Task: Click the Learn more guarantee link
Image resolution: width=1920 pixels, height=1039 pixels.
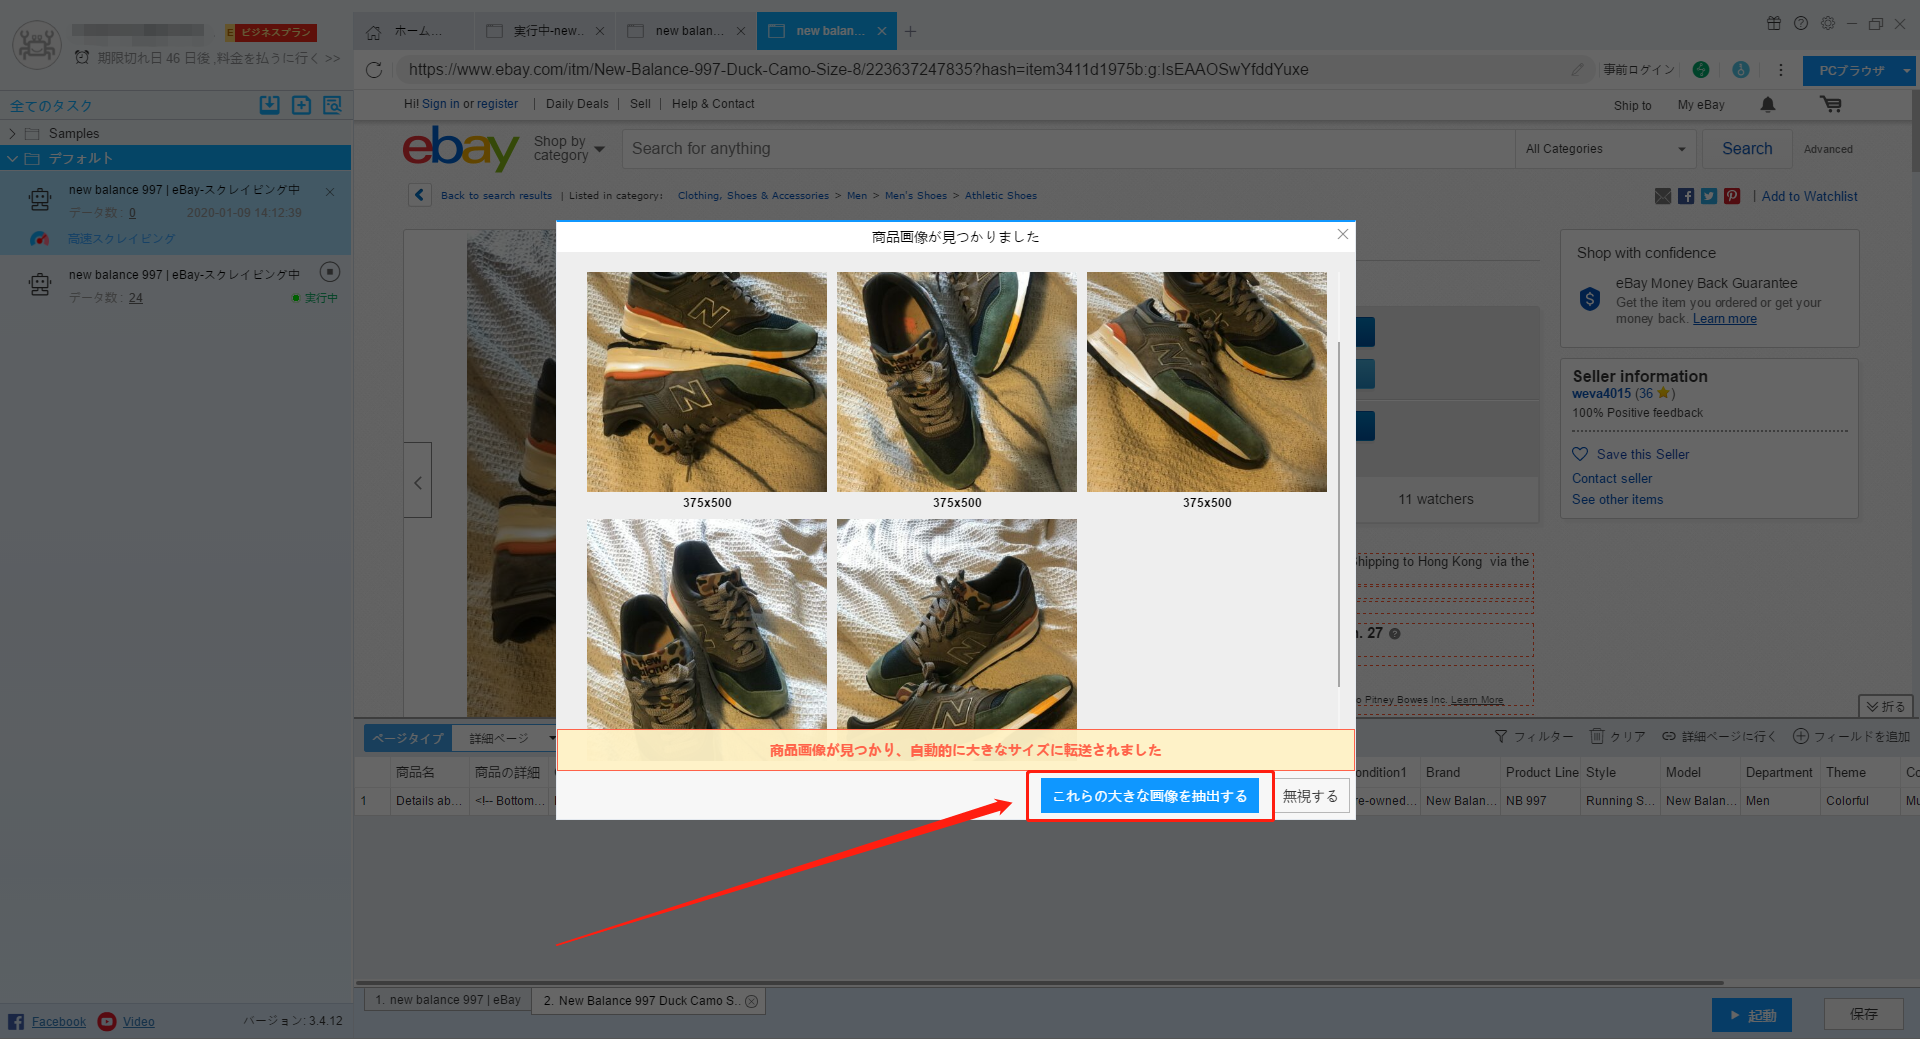Action: point(1724,319)
